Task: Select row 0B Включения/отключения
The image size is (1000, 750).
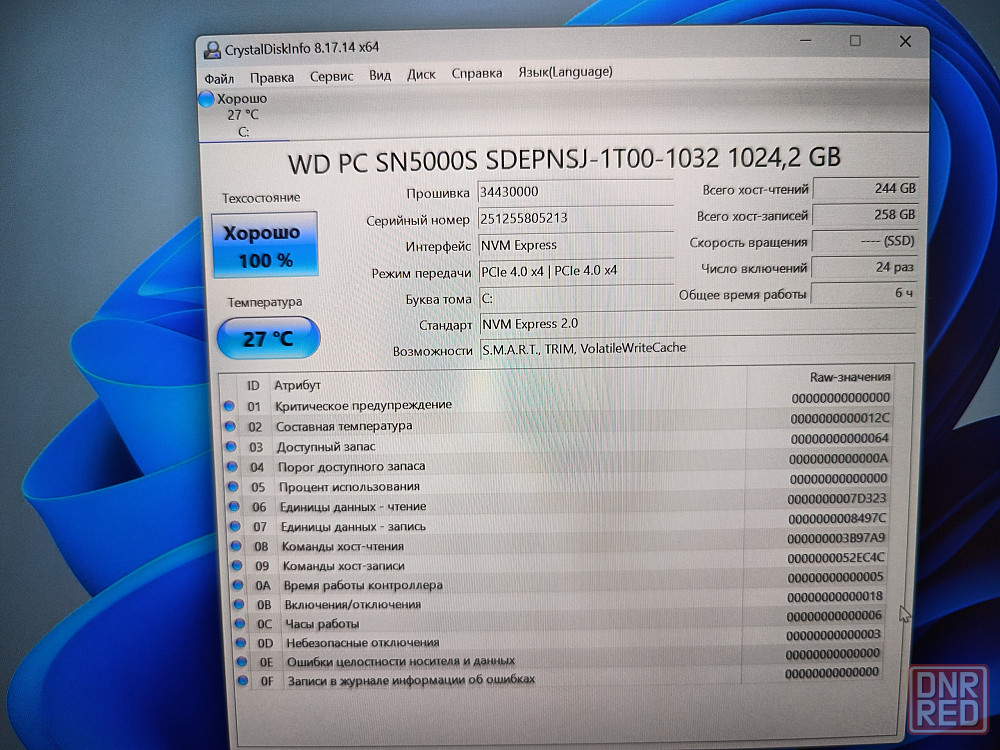Action: (x=557, y=601)
